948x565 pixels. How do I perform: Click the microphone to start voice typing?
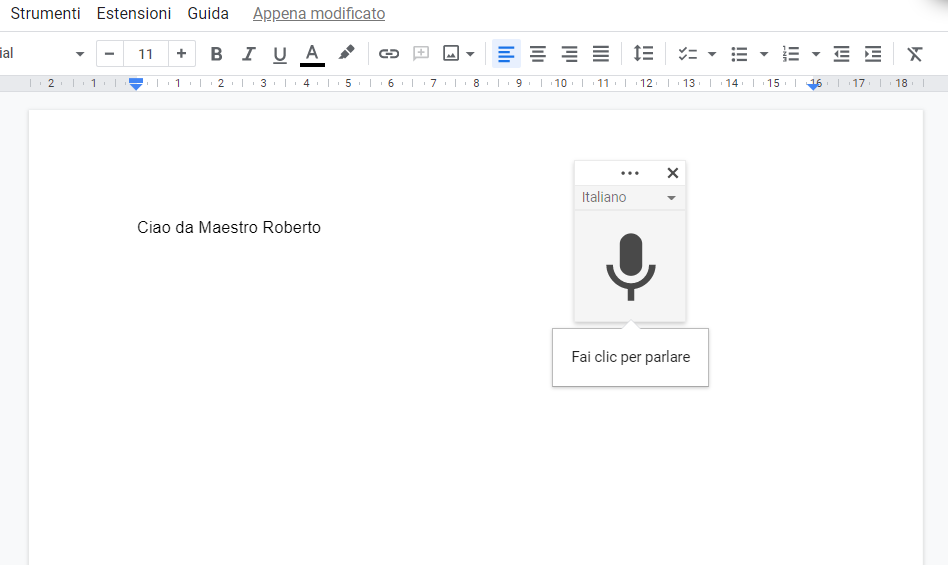631,266
